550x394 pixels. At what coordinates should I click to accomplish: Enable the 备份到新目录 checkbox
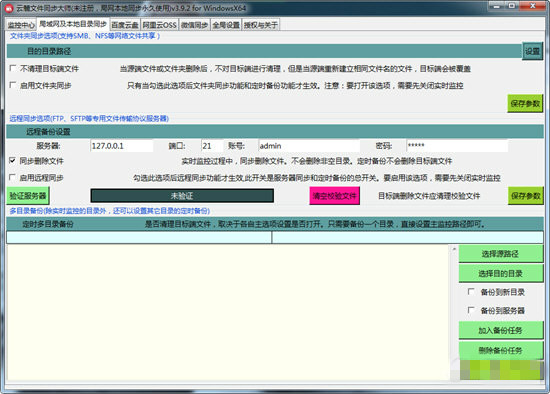pyautogui.click(x=471, y=292)
